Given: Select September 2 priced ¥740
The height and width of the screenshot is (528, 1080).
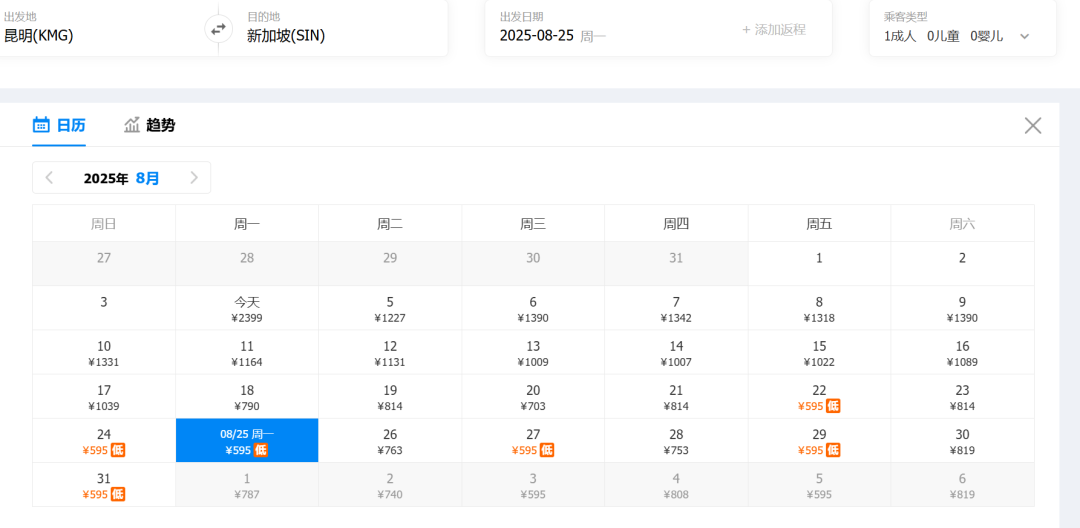Looking at the screenshot, I should (391, 485).
